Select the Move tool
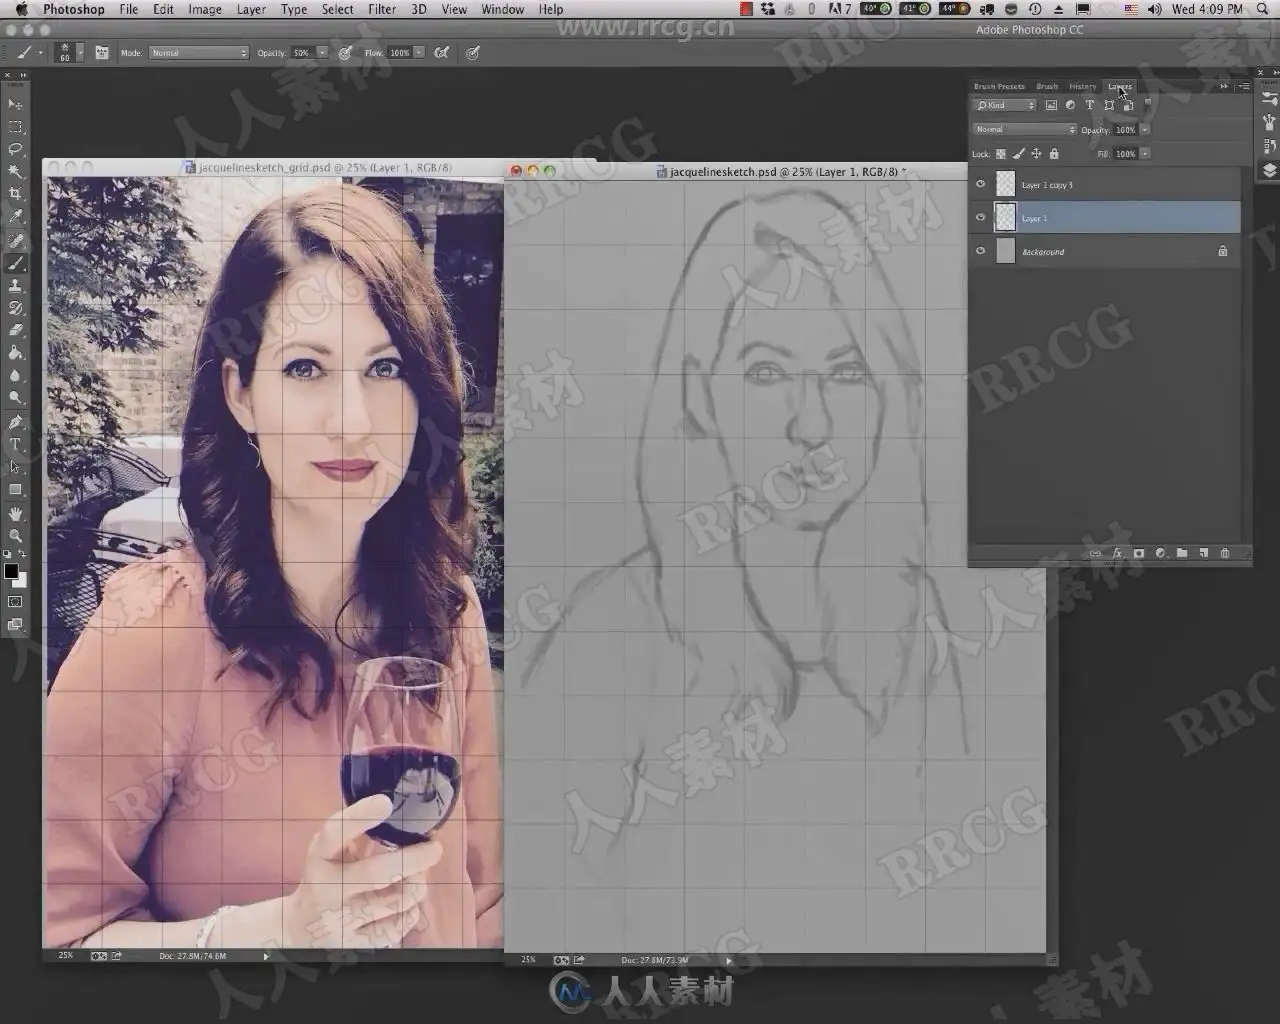1280x1024 pixels. click(x=15, y=104)
